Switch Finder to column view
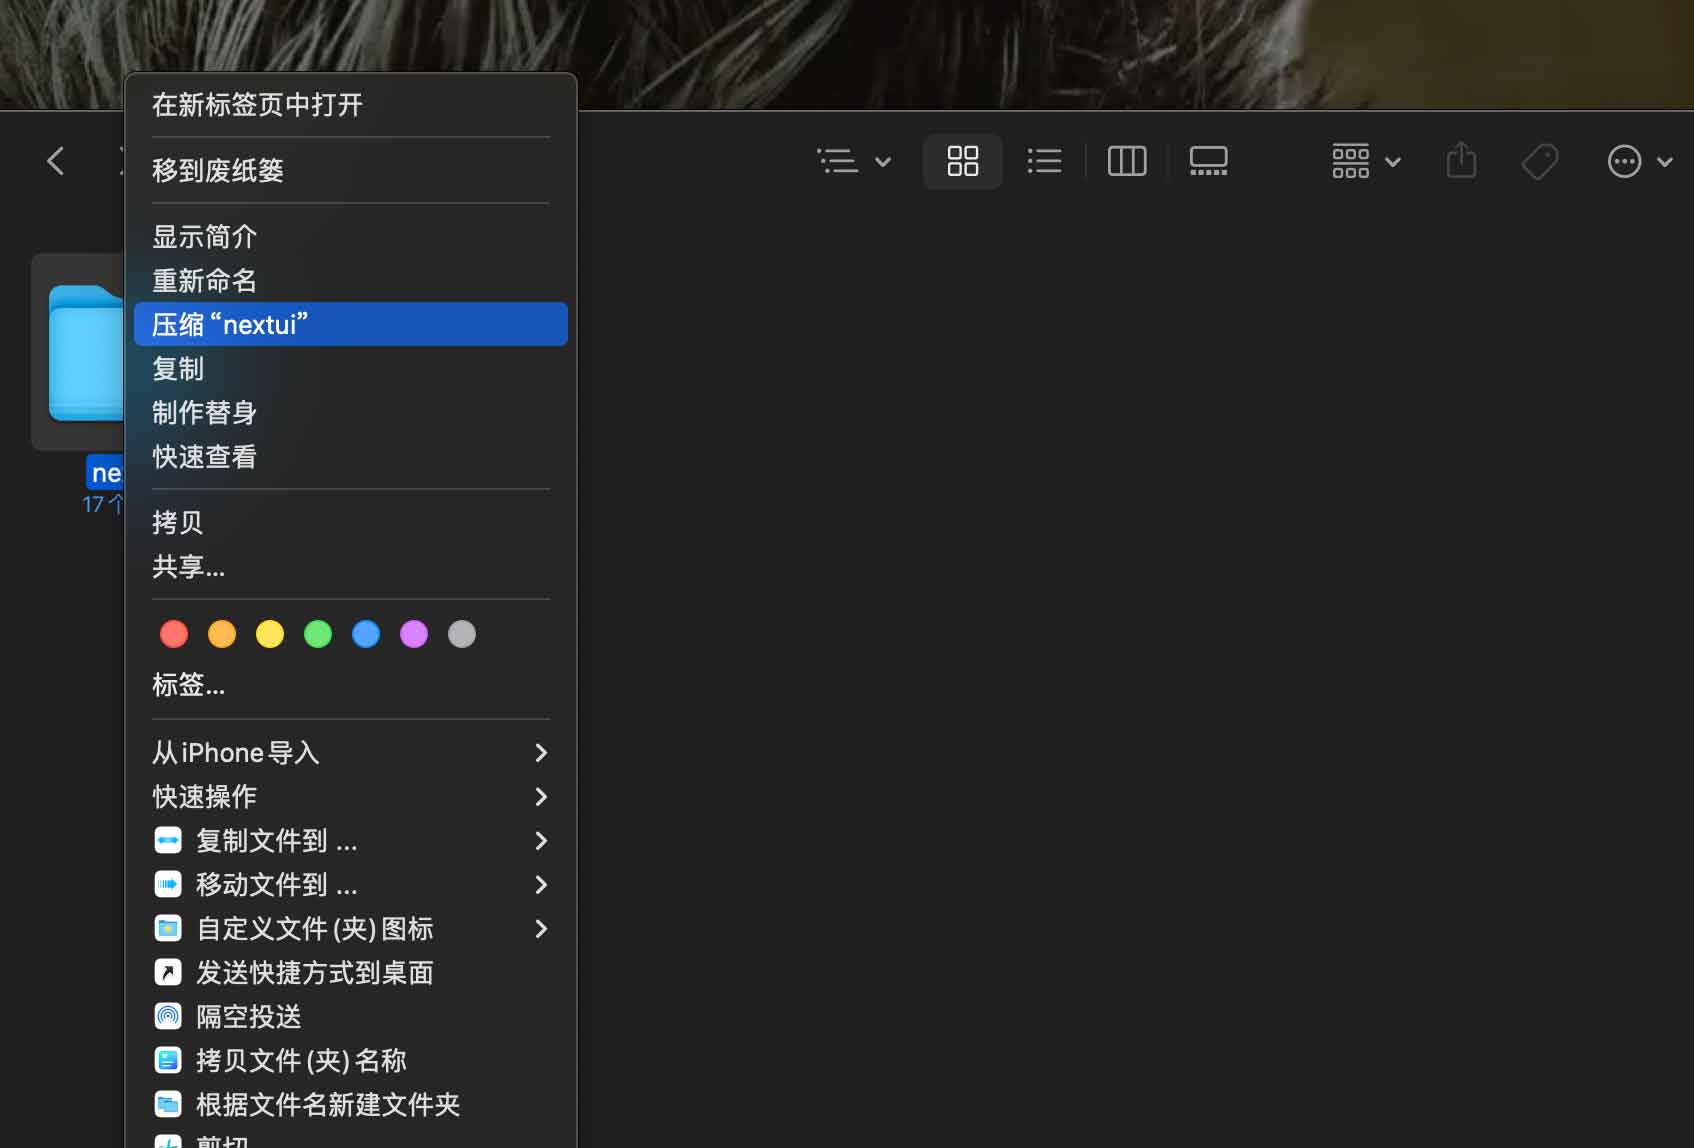 (x=1127, y=161)
